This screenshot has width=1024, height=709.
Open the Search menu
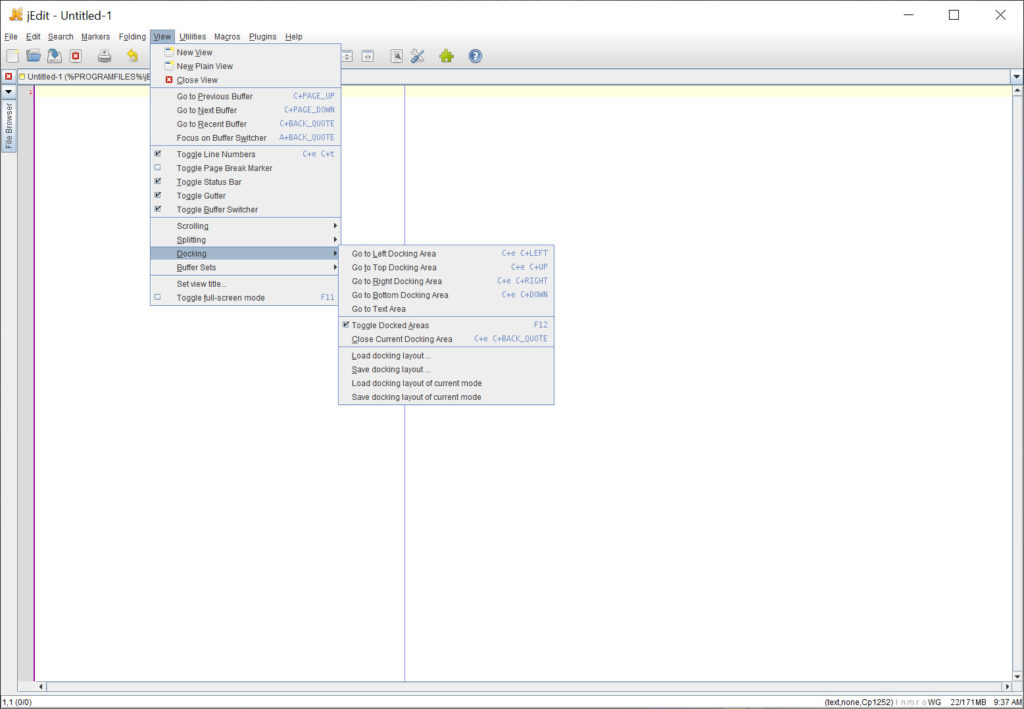click(60, 37)
